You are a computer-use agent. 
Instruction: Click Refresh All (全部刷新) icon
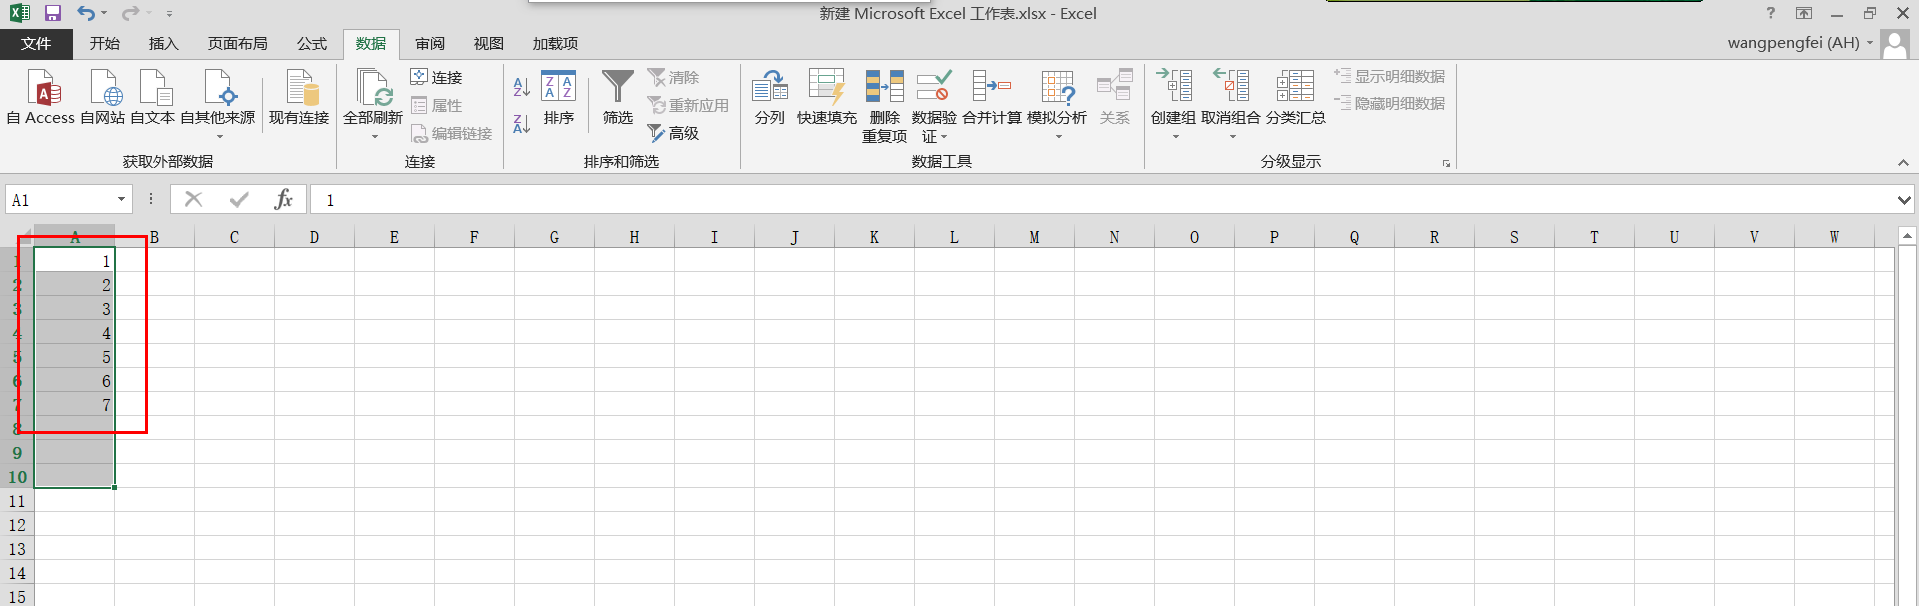373,89
